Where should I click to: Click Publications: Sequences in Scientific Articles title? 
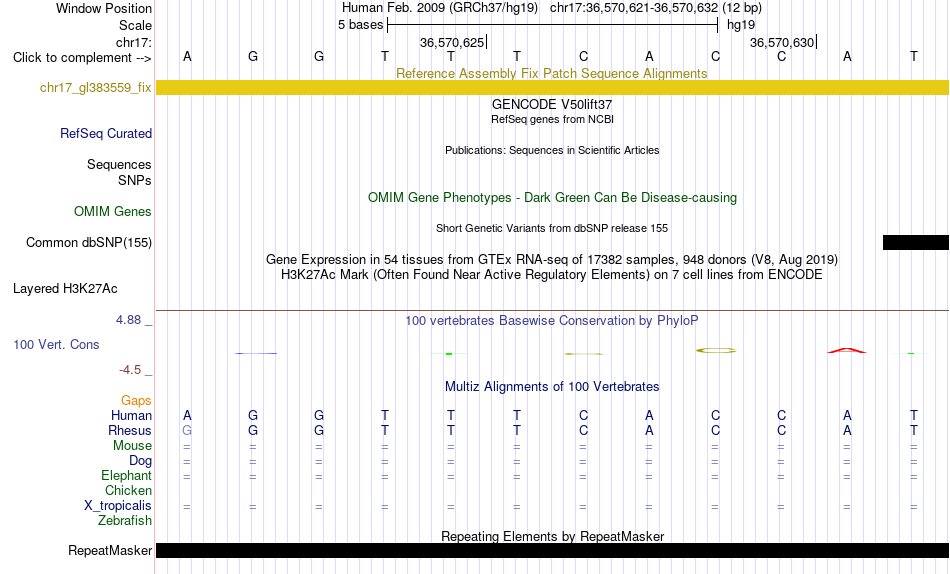pyautogui.click(x=552, y=150)
